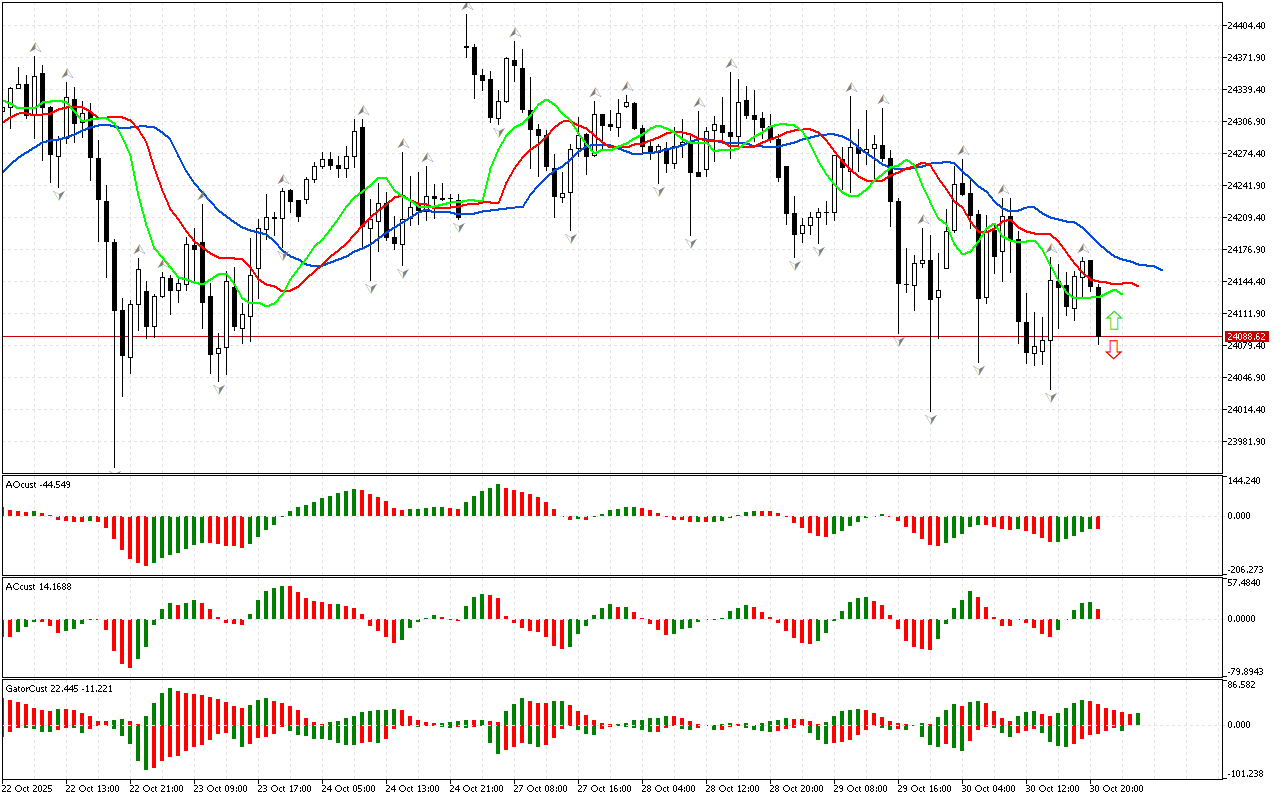
Task: Click the 27 Oct 08:00 time label
Action: tap(539, 788)
